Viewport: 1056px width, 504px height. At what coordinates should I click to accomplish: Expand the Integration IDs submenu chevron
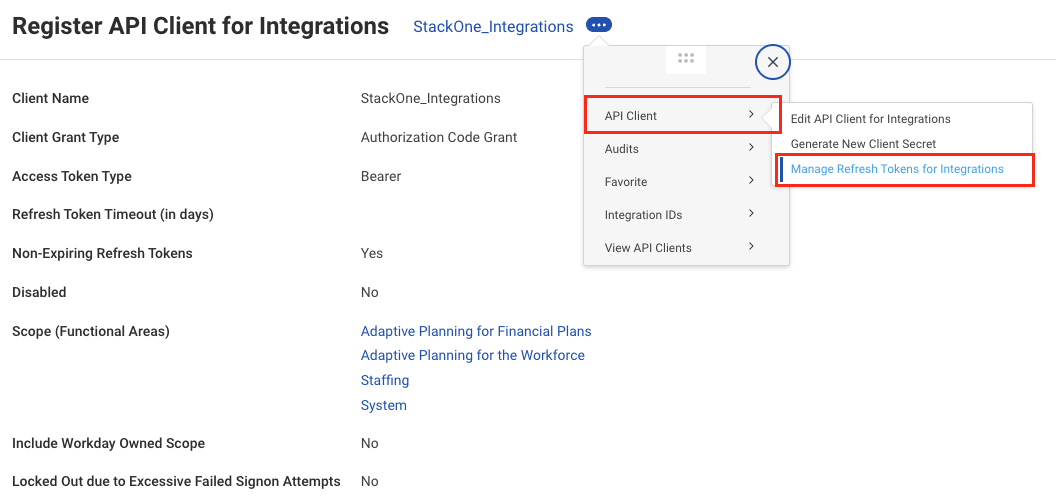tap(750, 214)
